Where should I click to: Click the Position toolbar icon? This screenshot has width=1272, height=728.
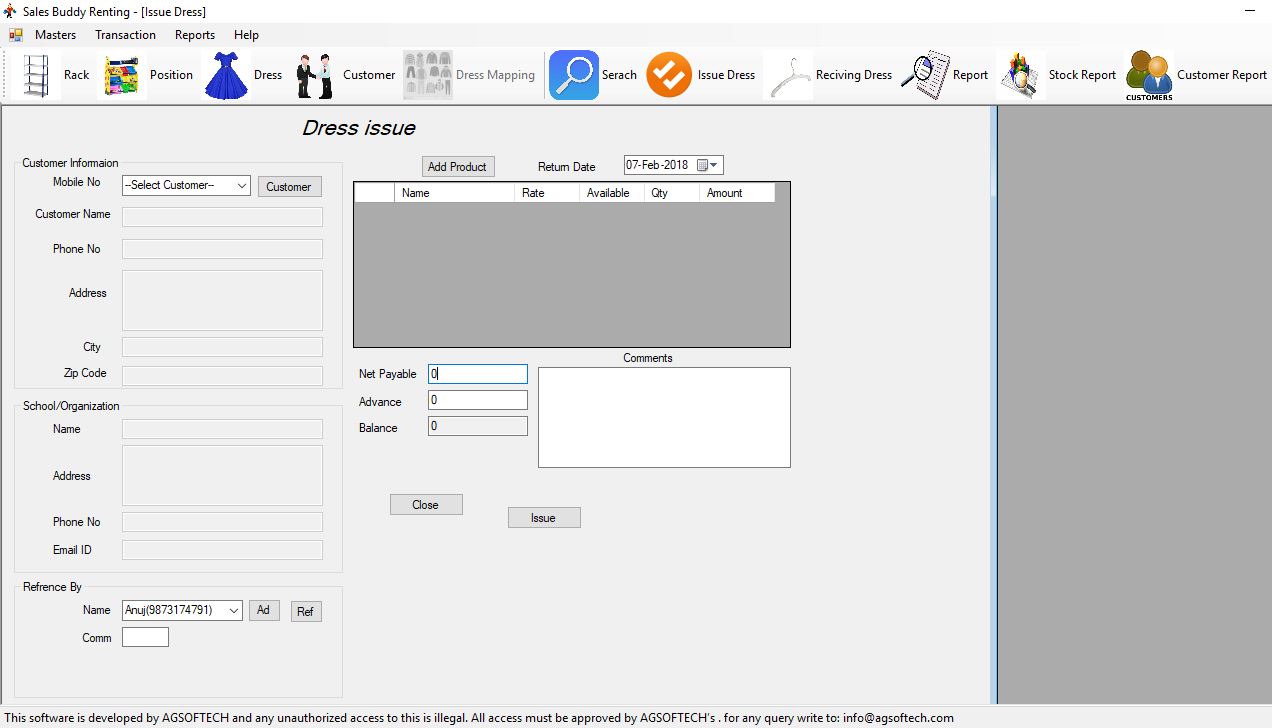pyautogui.click(x=122, y=75)
